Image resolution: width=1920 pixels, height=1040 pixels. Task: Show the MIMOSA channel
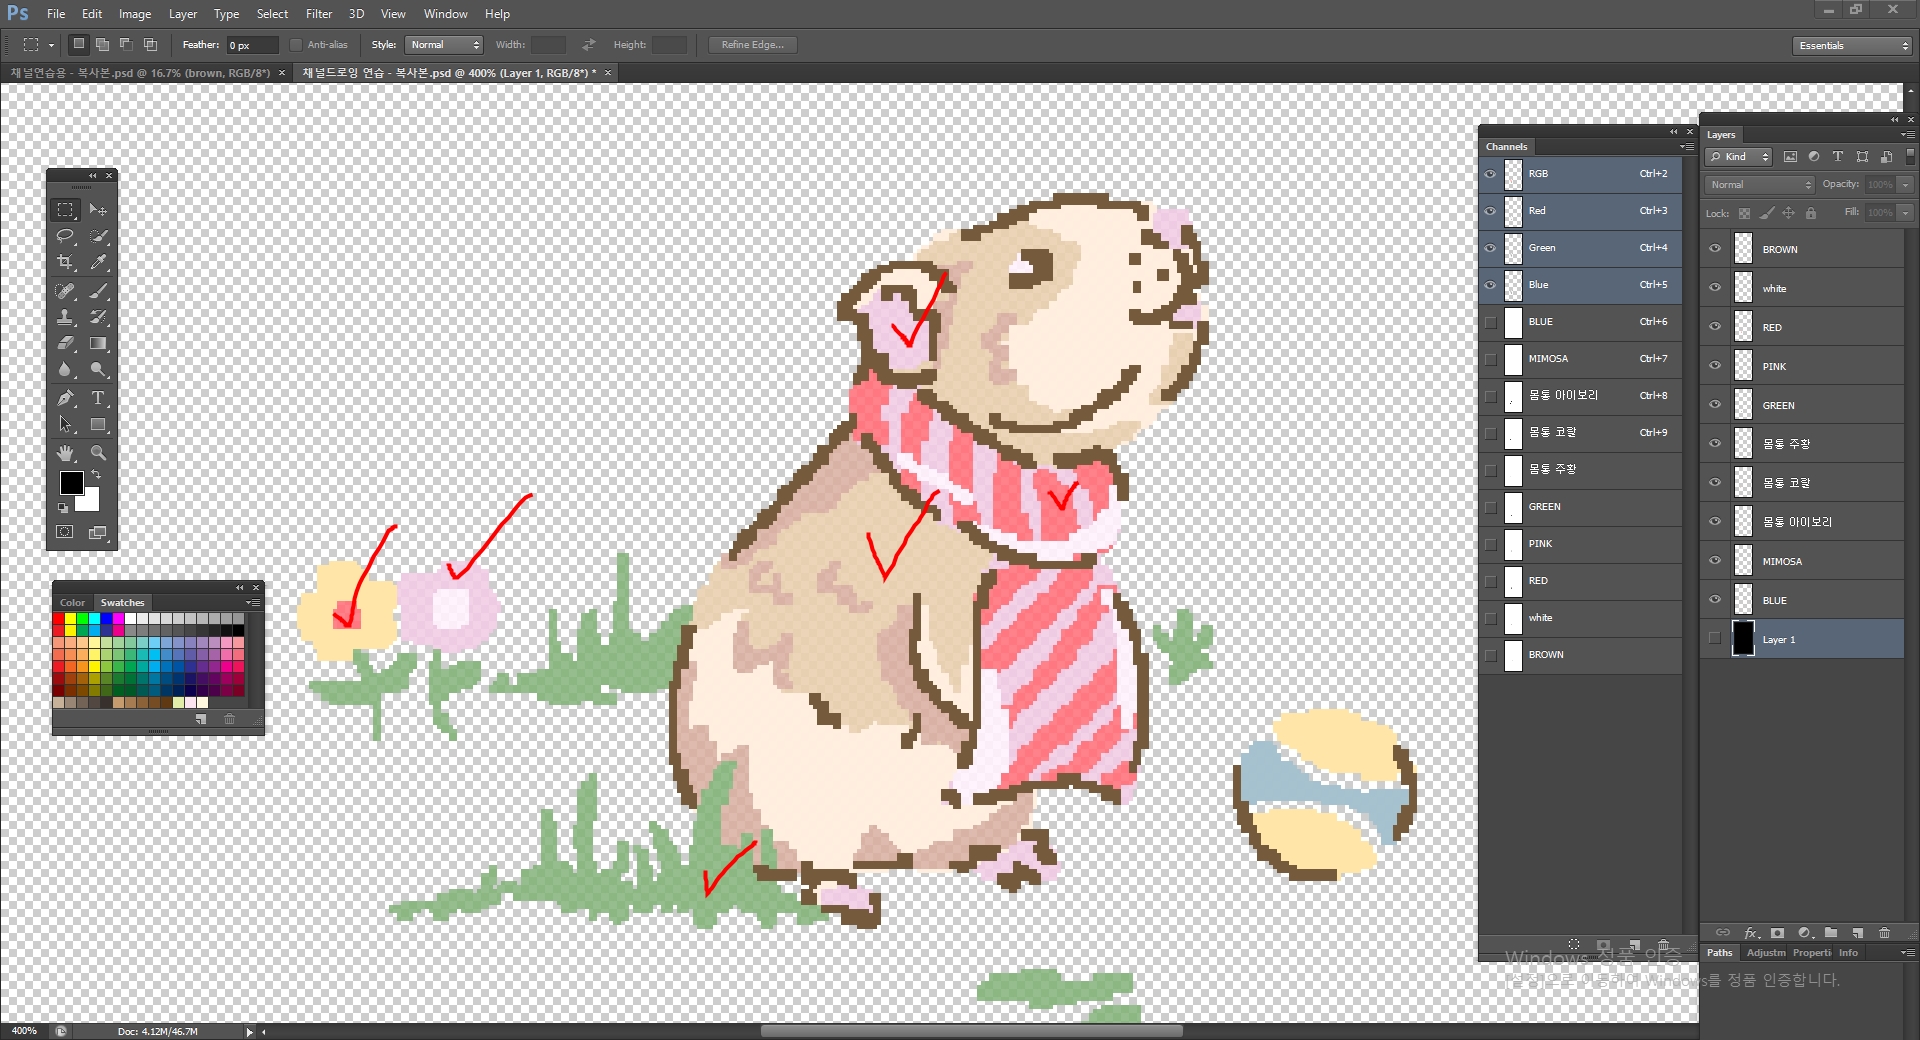[x=1490, y=359]
